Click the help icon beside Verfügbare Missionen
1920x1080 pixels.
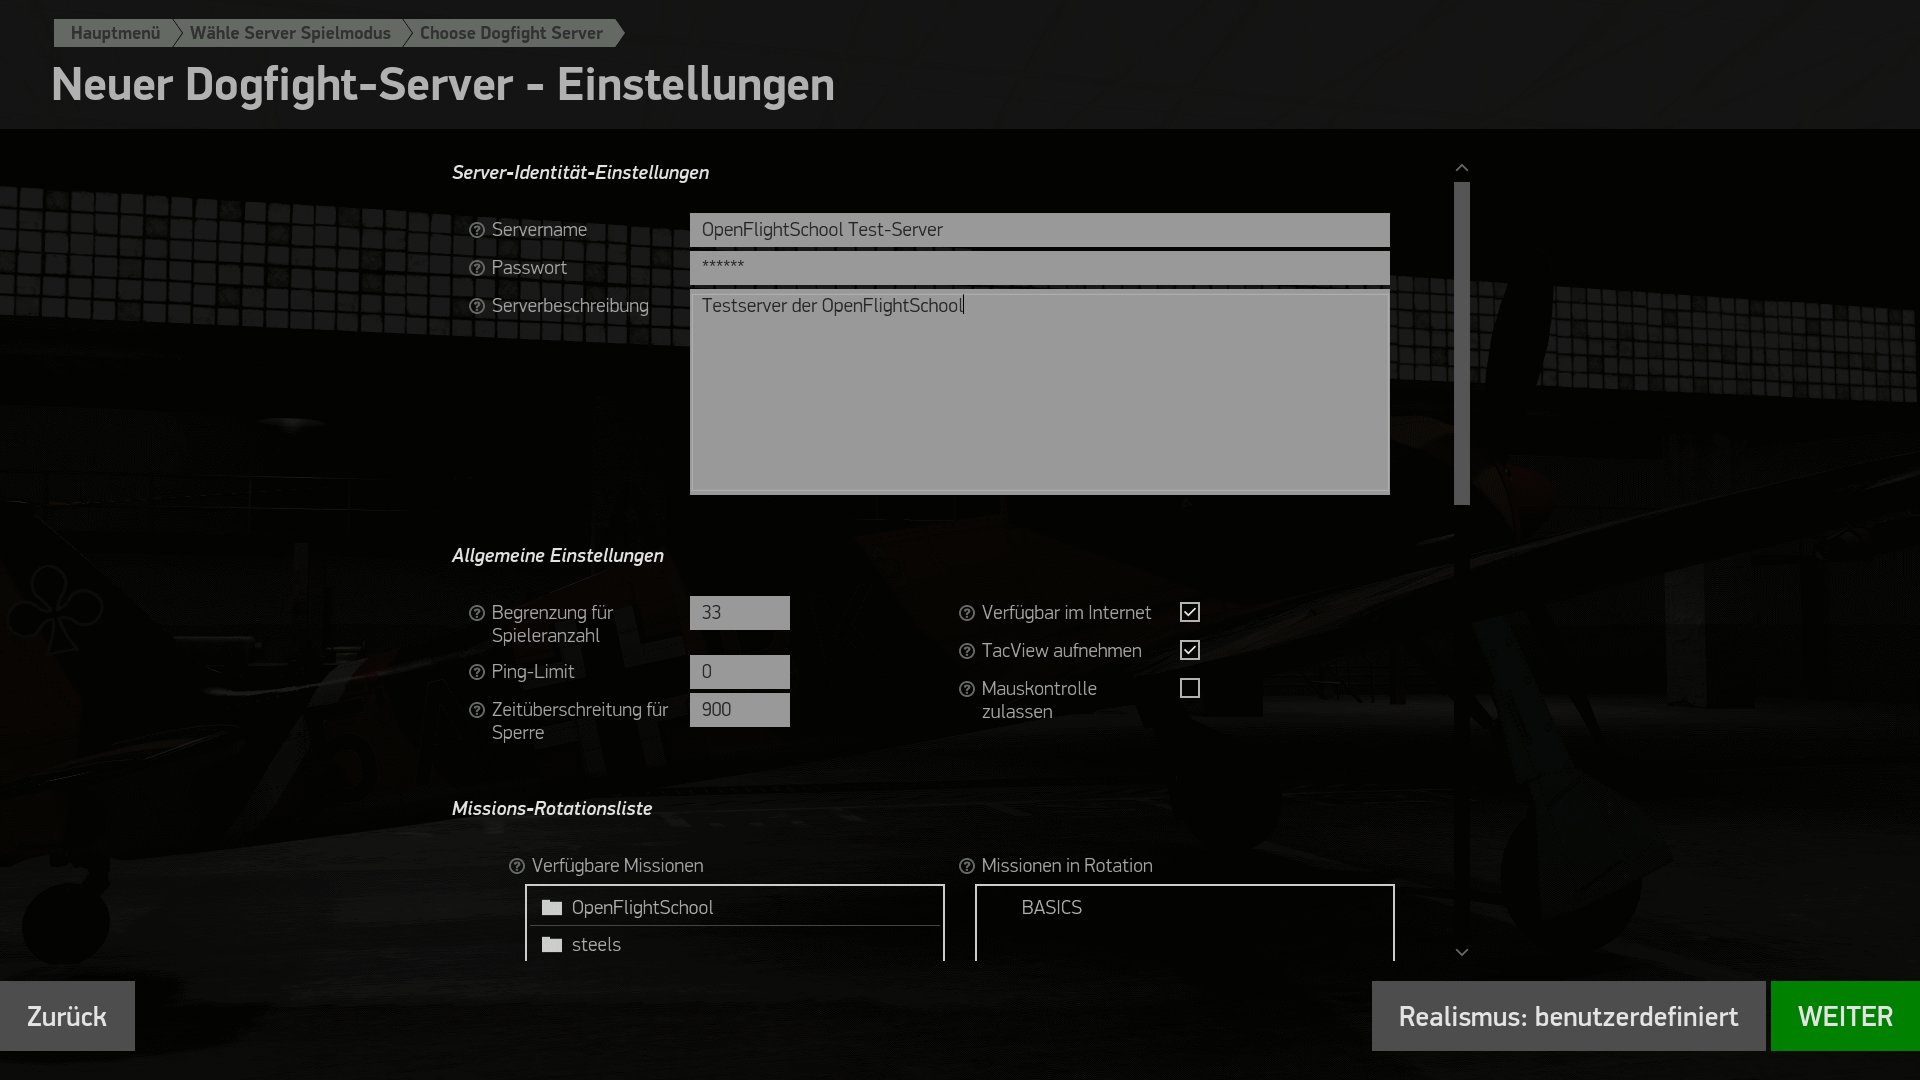pos(517,866)
